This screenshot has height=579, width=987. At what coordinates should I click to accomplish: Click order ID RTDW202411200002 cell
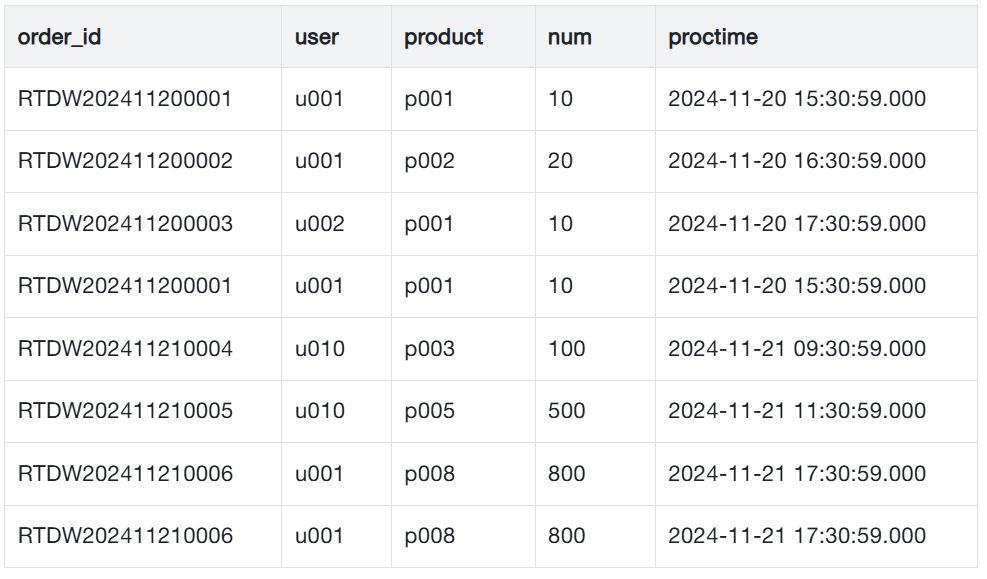[x=125, y=161]
